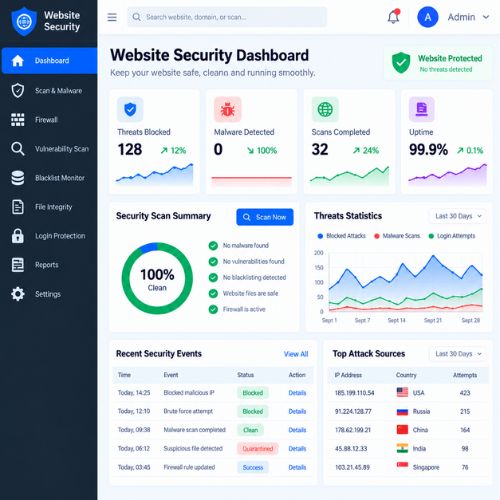Open Firewall menu item
The height and width of the screenshot is (500, 500).
coord(49,120)
